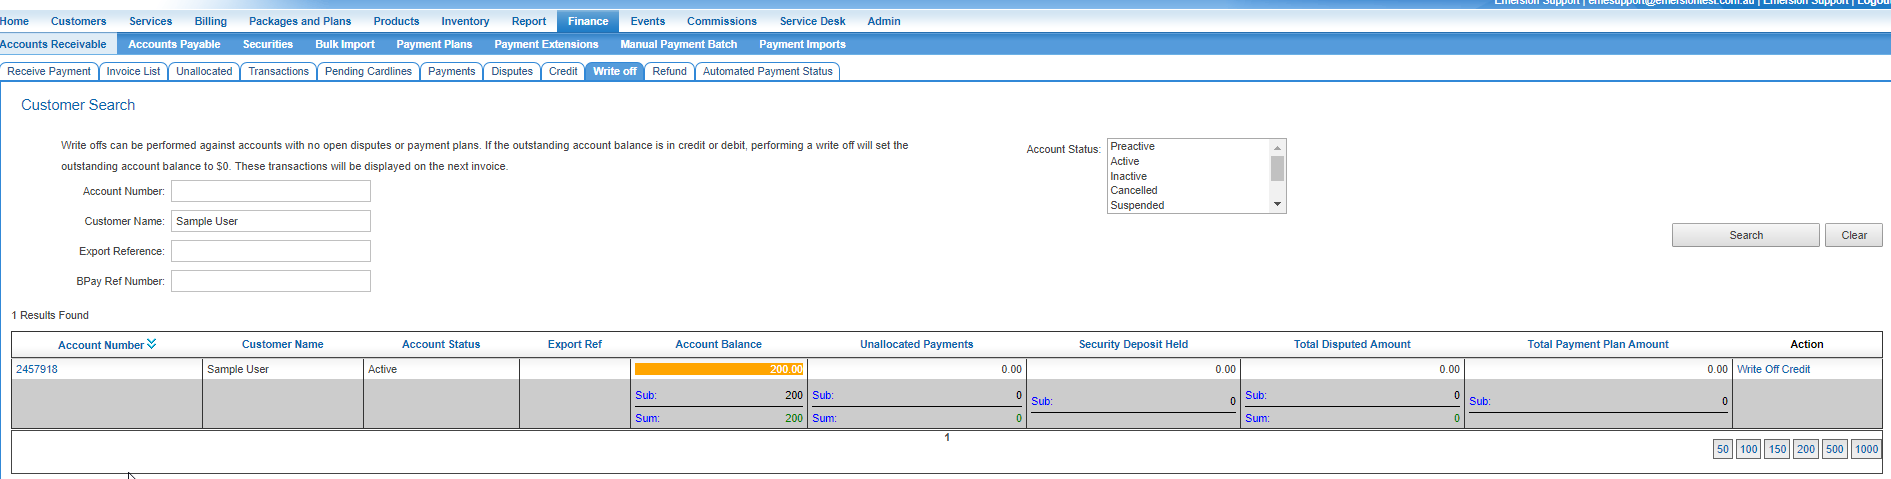The image size is (1891, 479).
Task: Click the Clear button
Action: point(1853,235)
